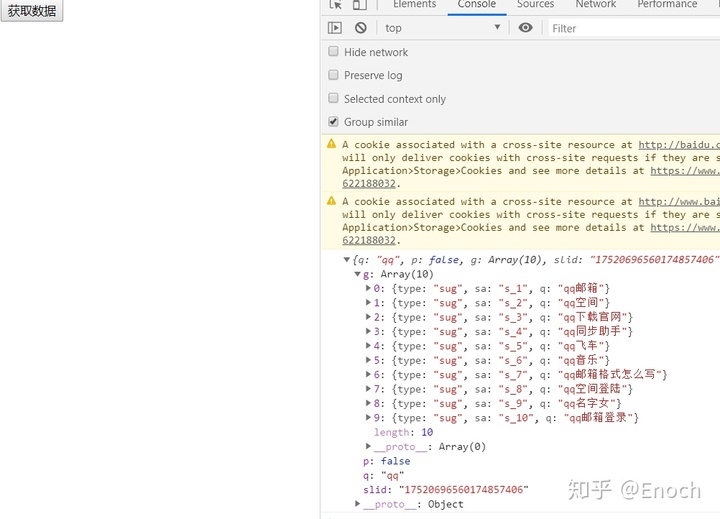
Task: Switch to the Console tab
Action: 477,5
